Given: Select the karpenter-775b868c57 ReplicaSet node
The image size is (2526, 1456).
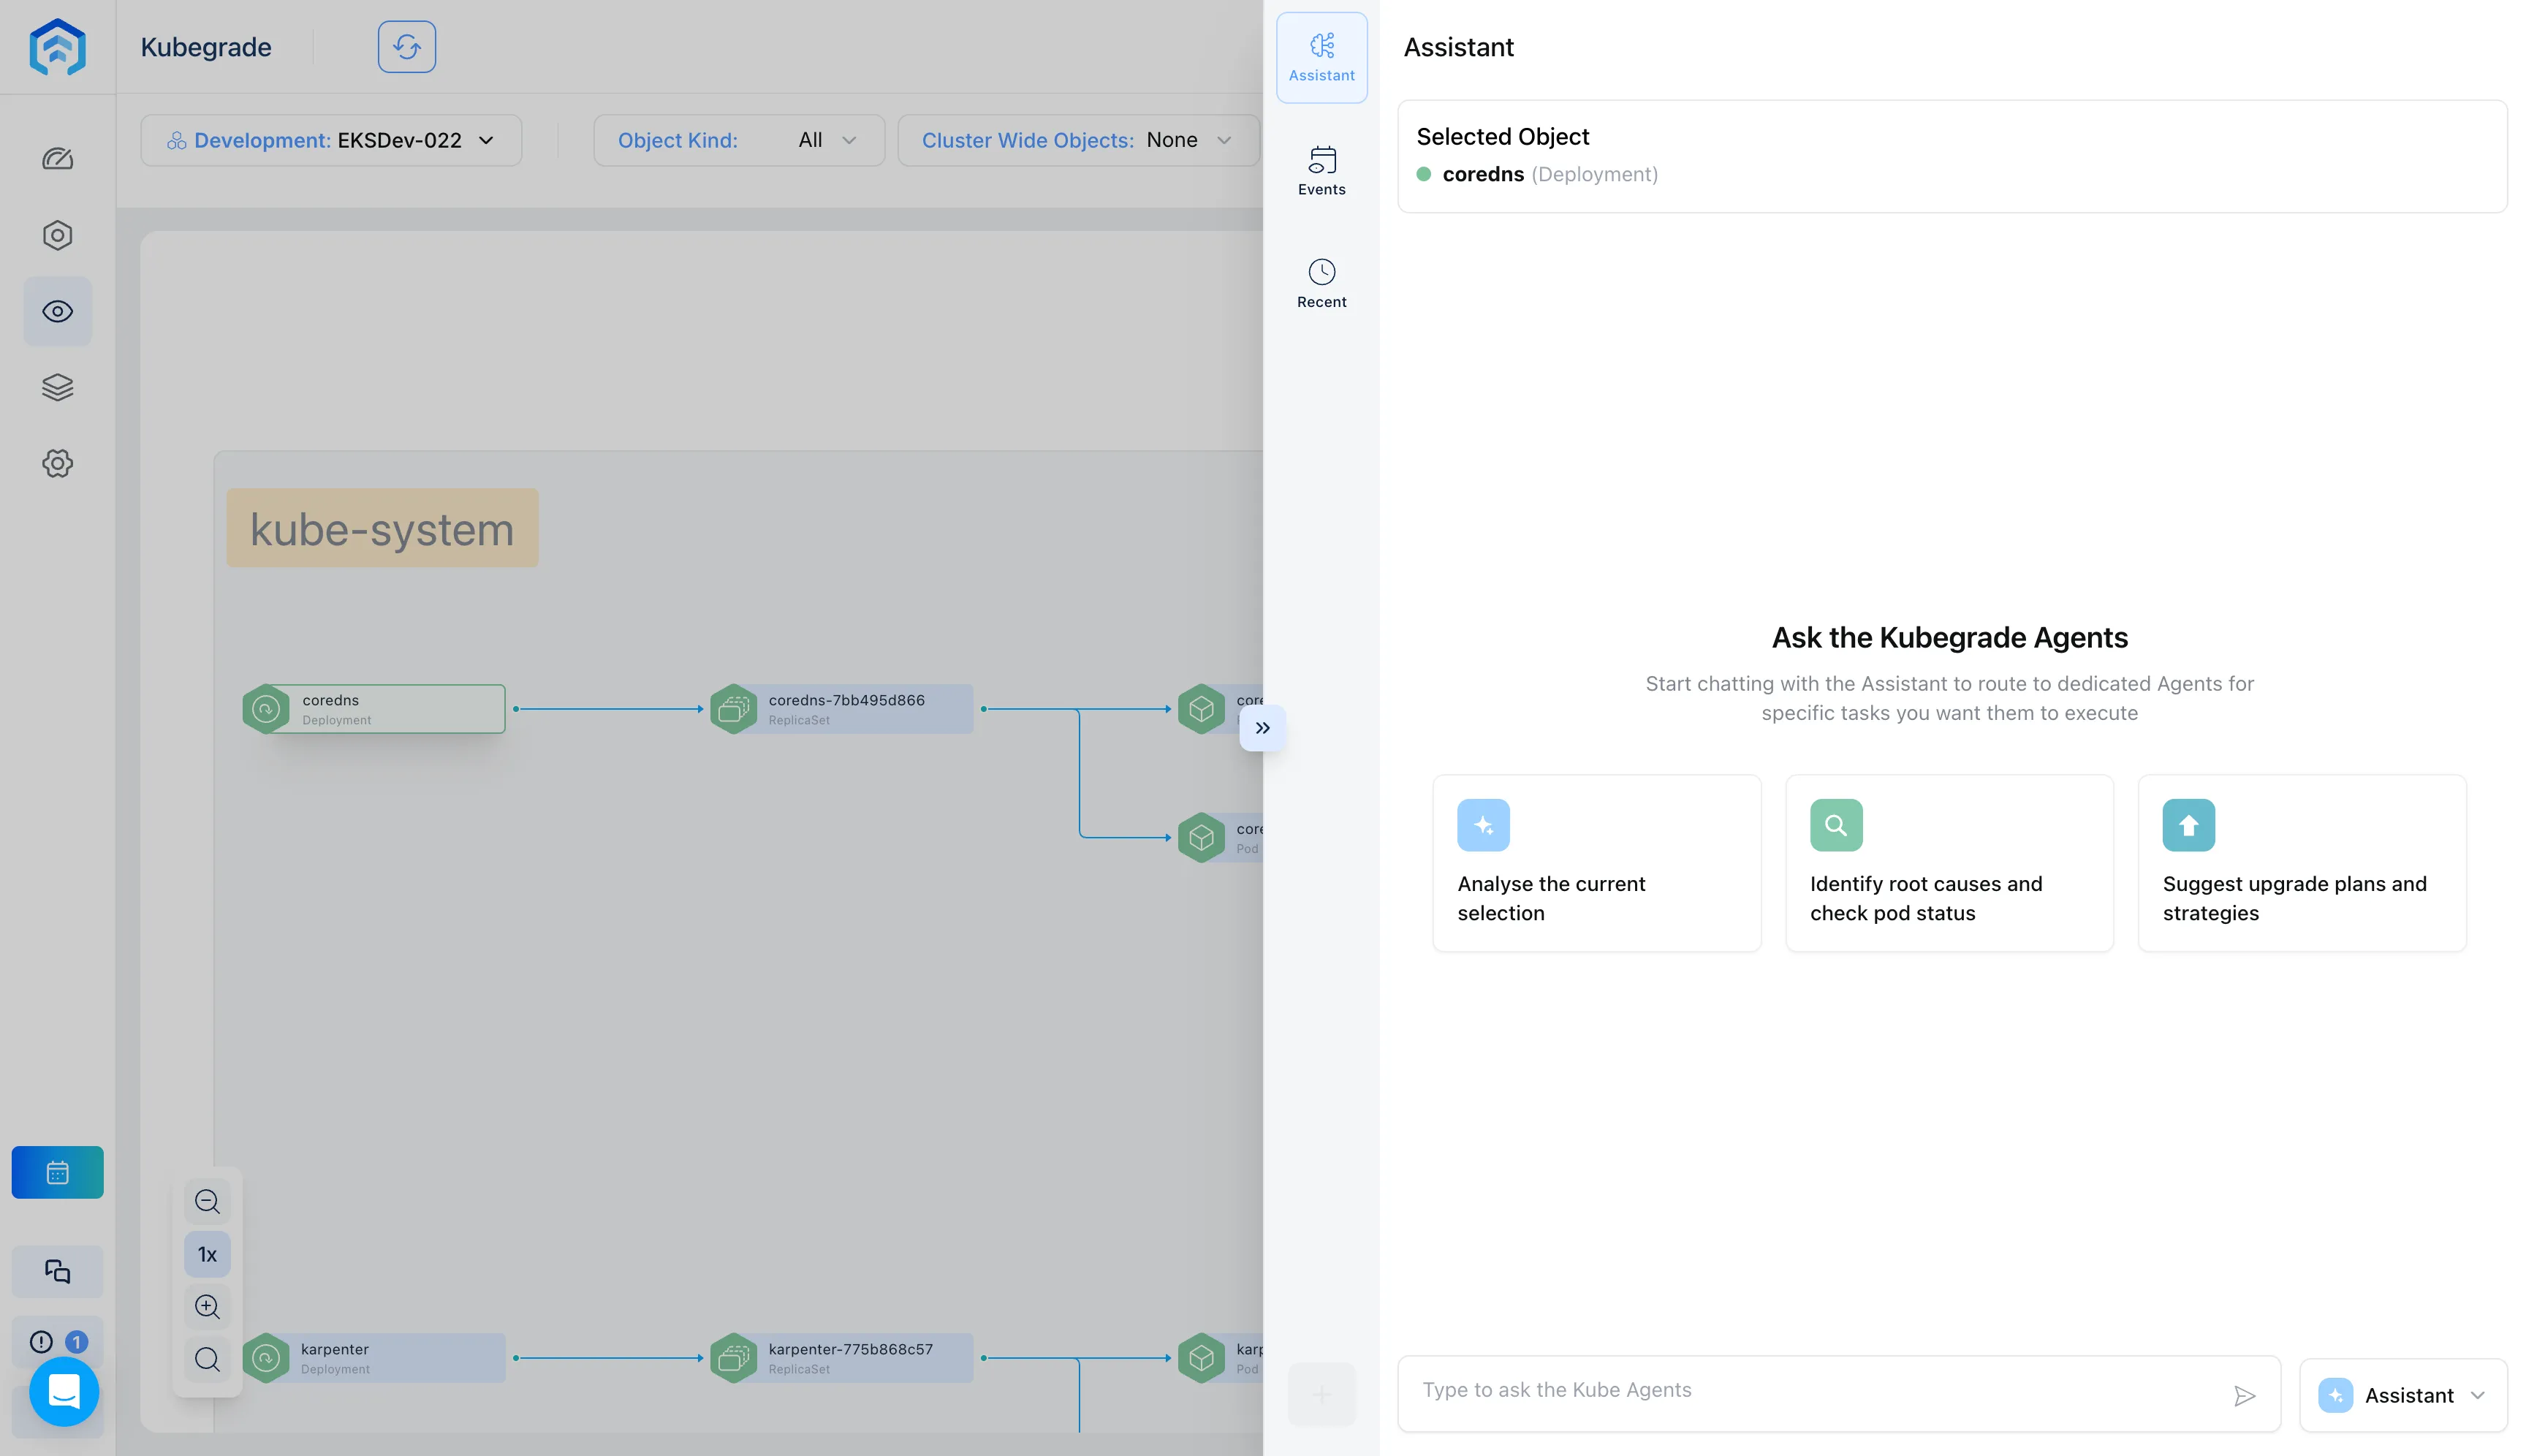Looking at the screenshot, I should [842, 1358].
